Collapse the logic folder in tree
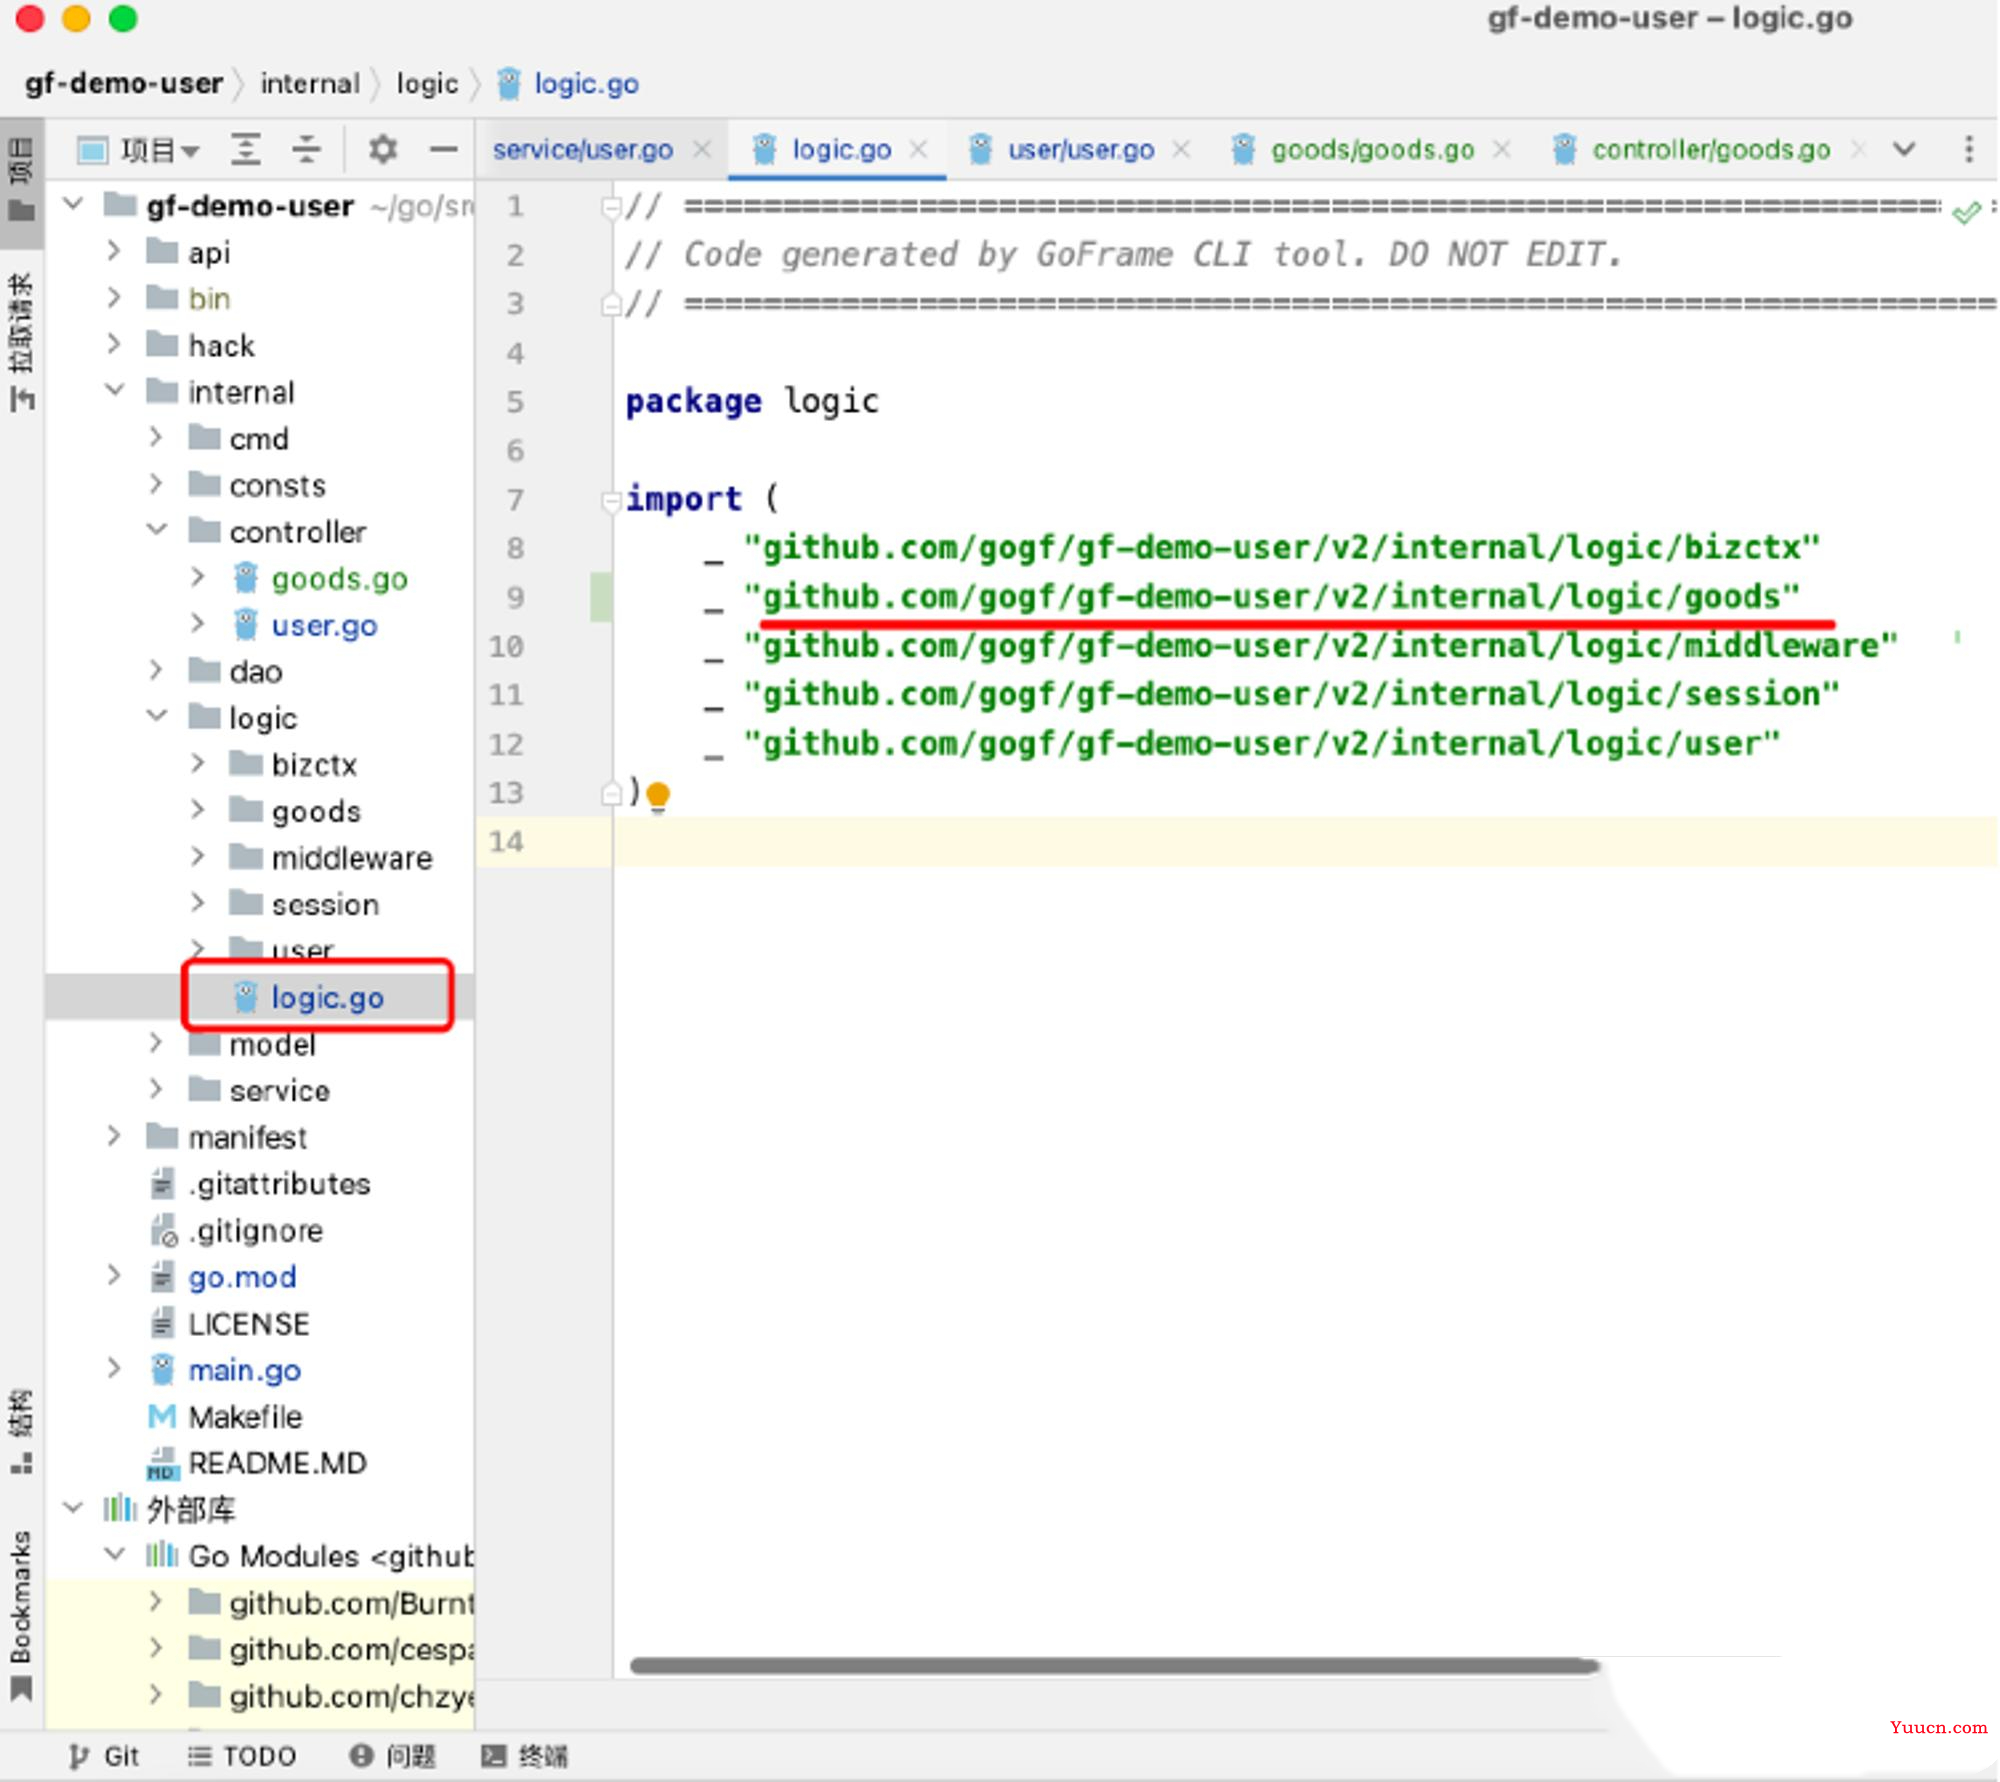This screenshot has width=2000, height=1782. pyautogui.click(x=157, y=716)
